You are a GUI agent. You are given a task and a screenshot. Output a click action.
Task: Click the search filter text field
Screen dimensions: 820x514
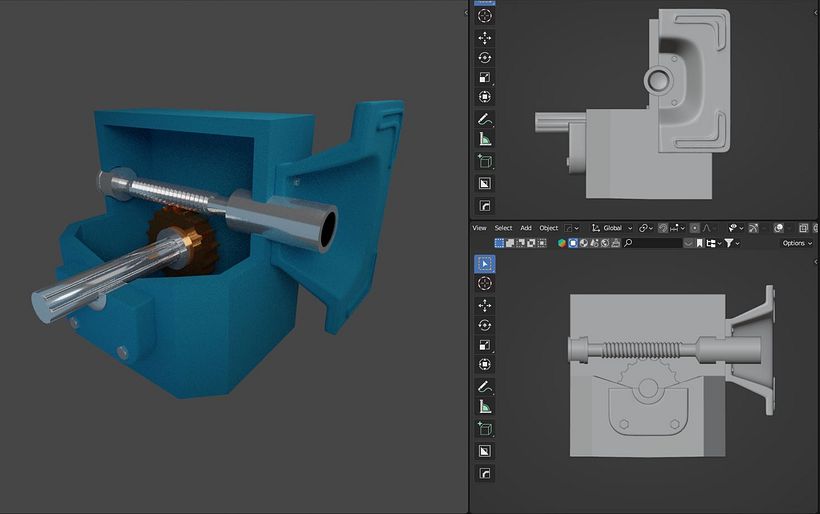click(x=652, y=243)
